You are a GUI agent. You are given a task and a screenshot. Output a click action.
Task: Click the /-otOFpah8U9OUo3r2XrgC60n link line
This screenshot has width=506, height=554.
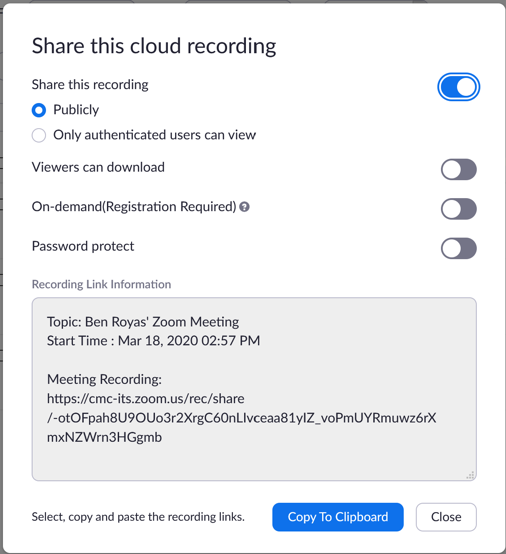point(241,418)
